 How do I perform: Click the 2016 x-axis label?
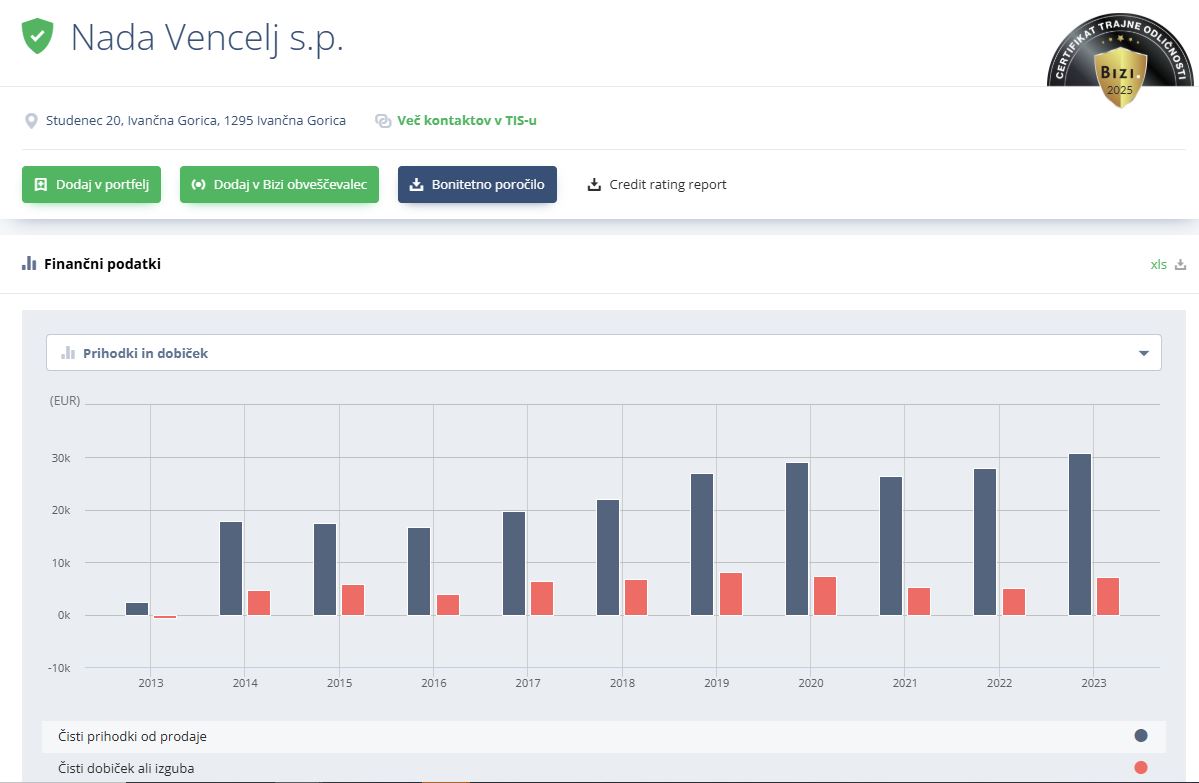pyautogui.click(x=434, y=683)
